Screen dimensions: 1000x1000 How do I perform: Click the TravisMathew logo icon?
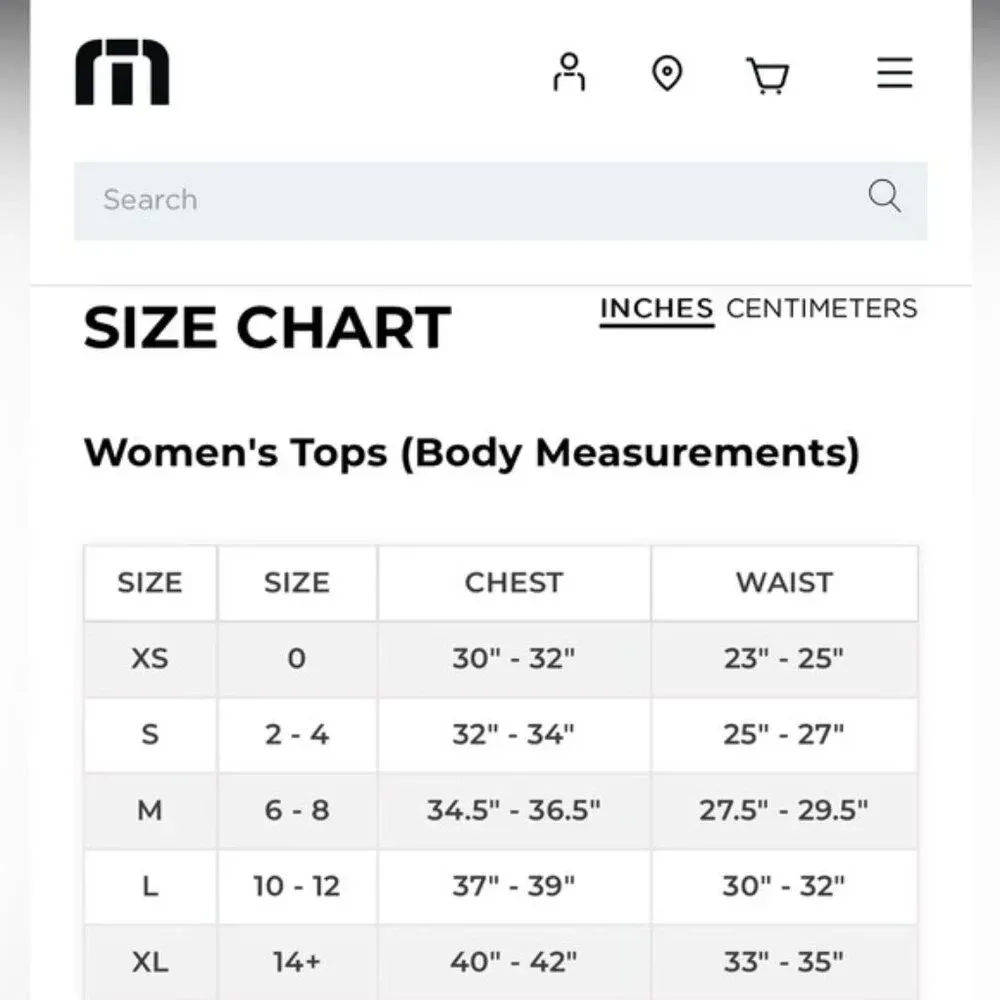click(x=122, y=73)
